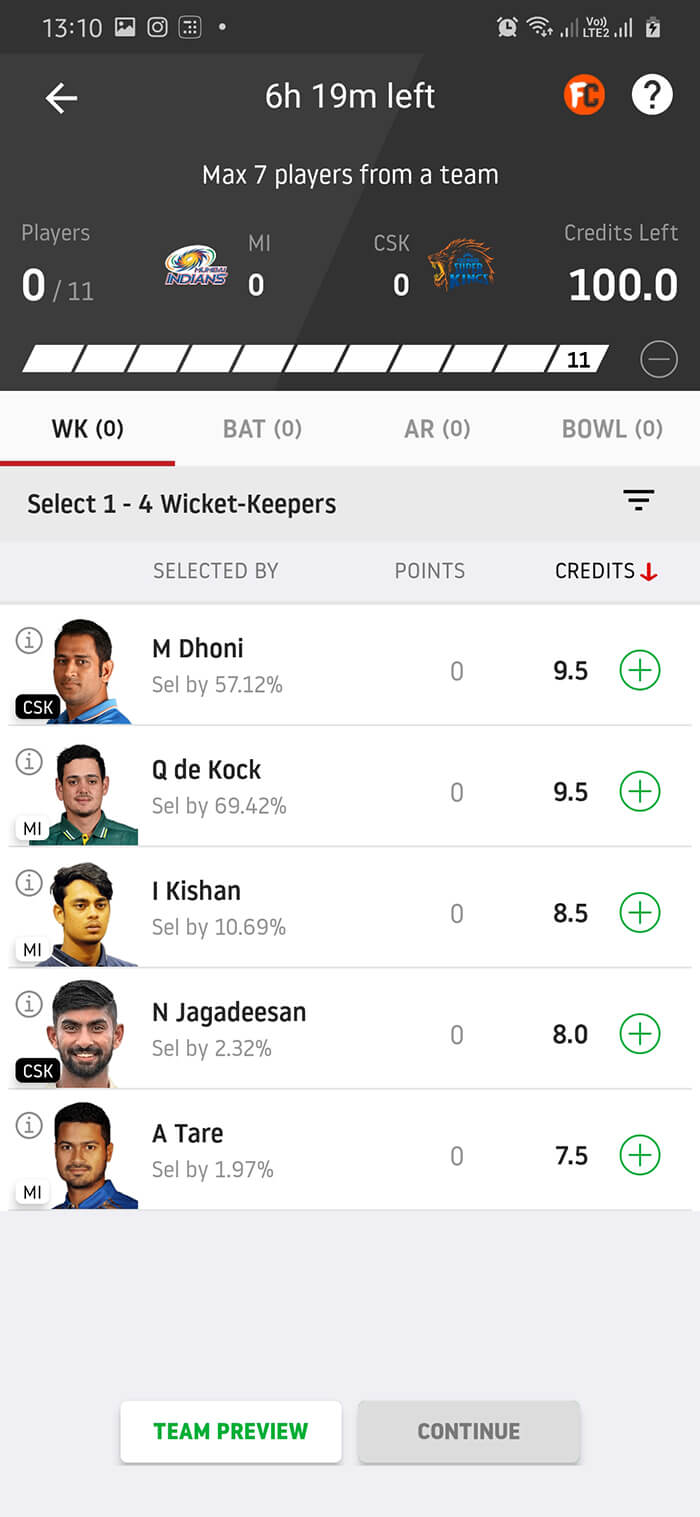Sort list by Points column

430,571
